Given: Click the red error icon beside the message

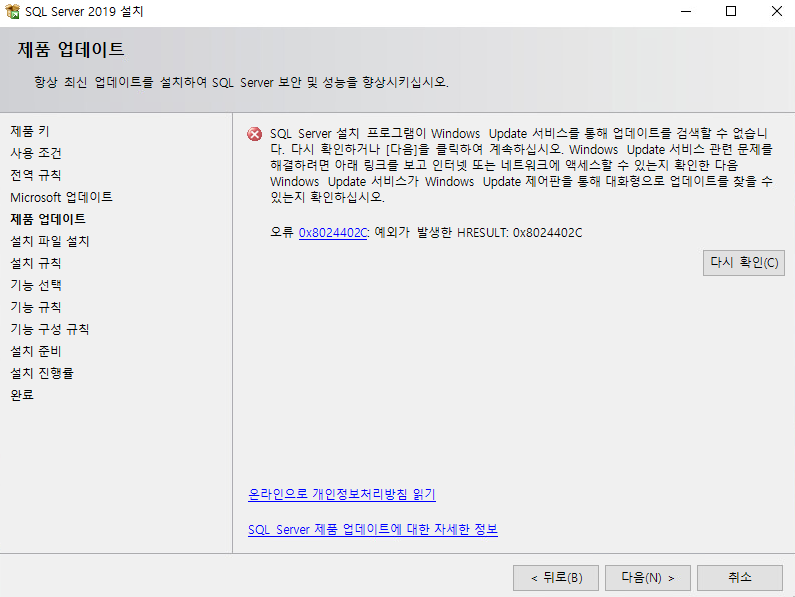Looking at the screenshot, I should coord(255,134).
